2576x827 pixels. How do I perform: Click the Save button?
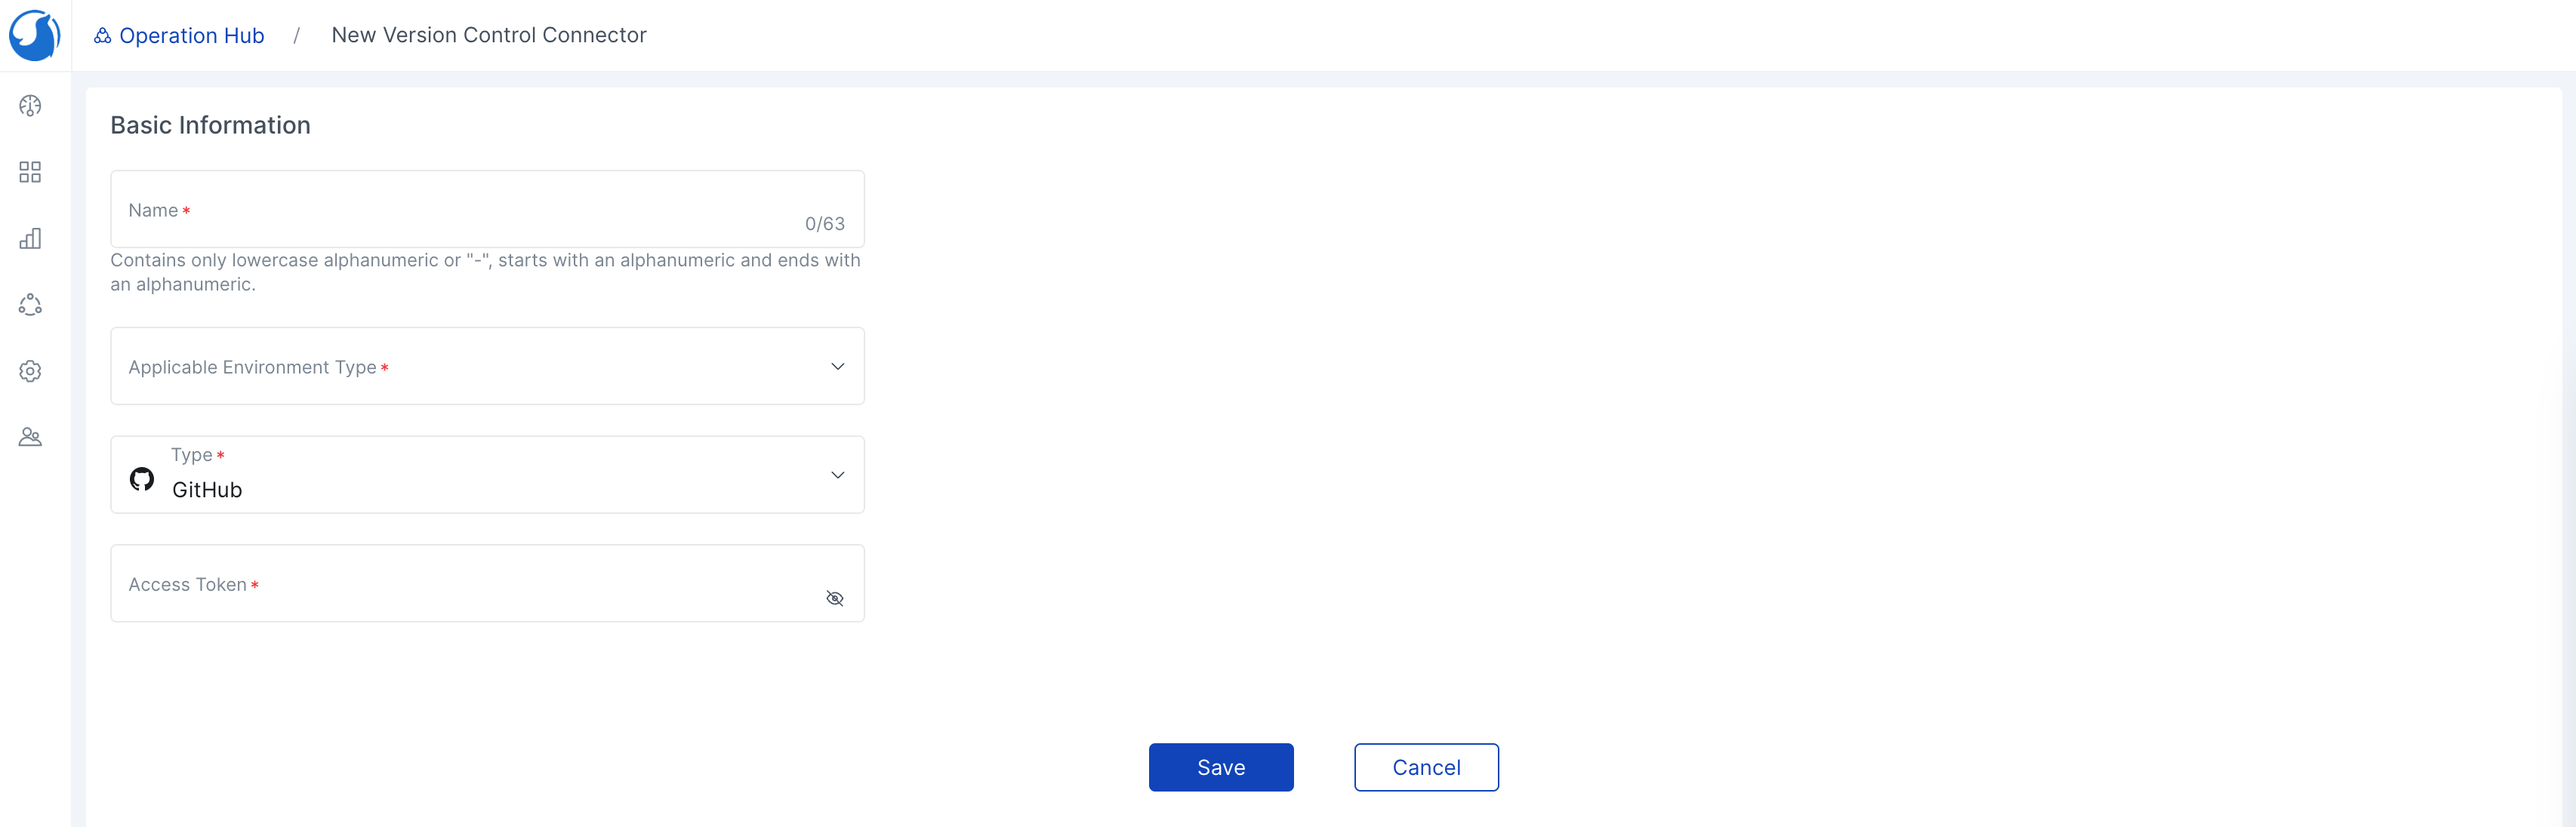pos(1222,767)
